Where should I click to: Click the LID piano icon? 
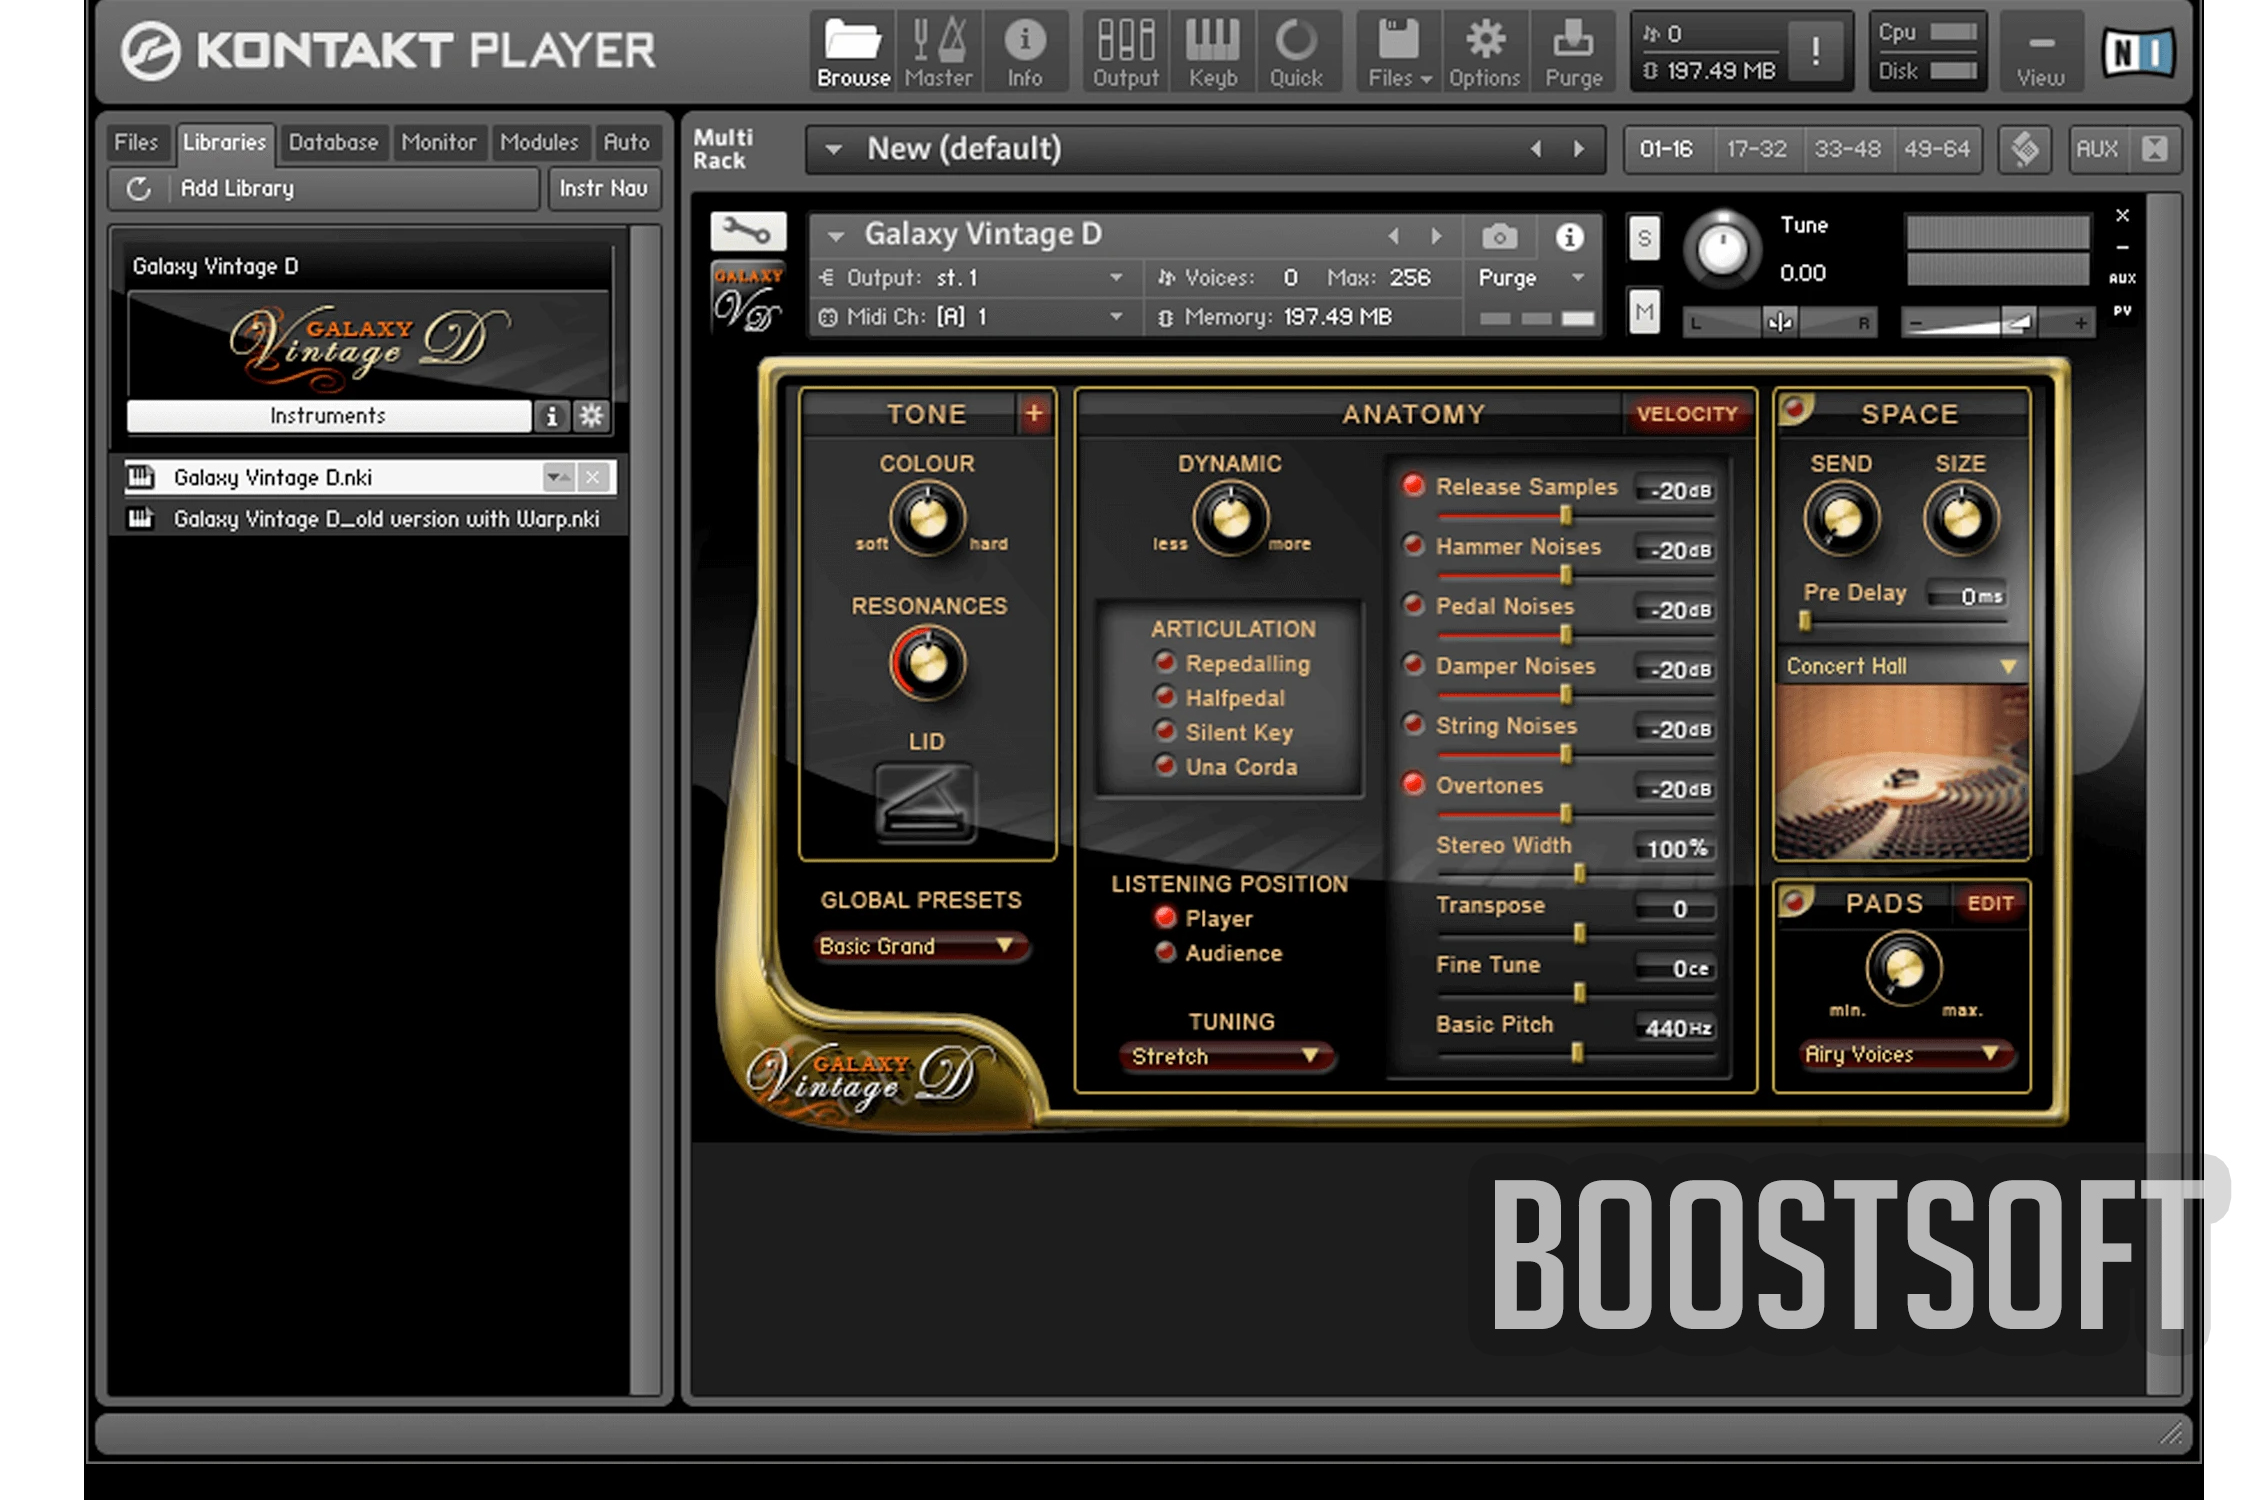tap(925, 804)
